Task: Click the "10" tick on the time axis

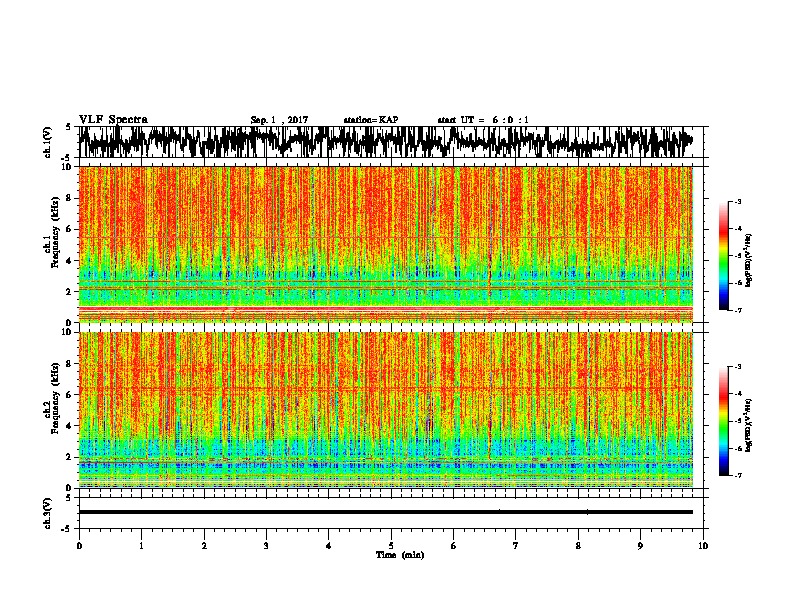Action: [x=703, y=546]
